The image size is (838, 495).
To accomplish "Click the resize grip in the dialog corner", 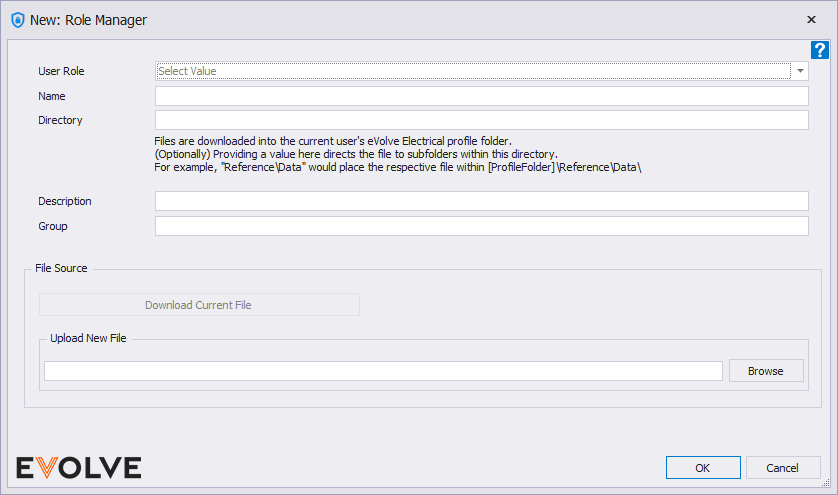I will coord(826,483).
